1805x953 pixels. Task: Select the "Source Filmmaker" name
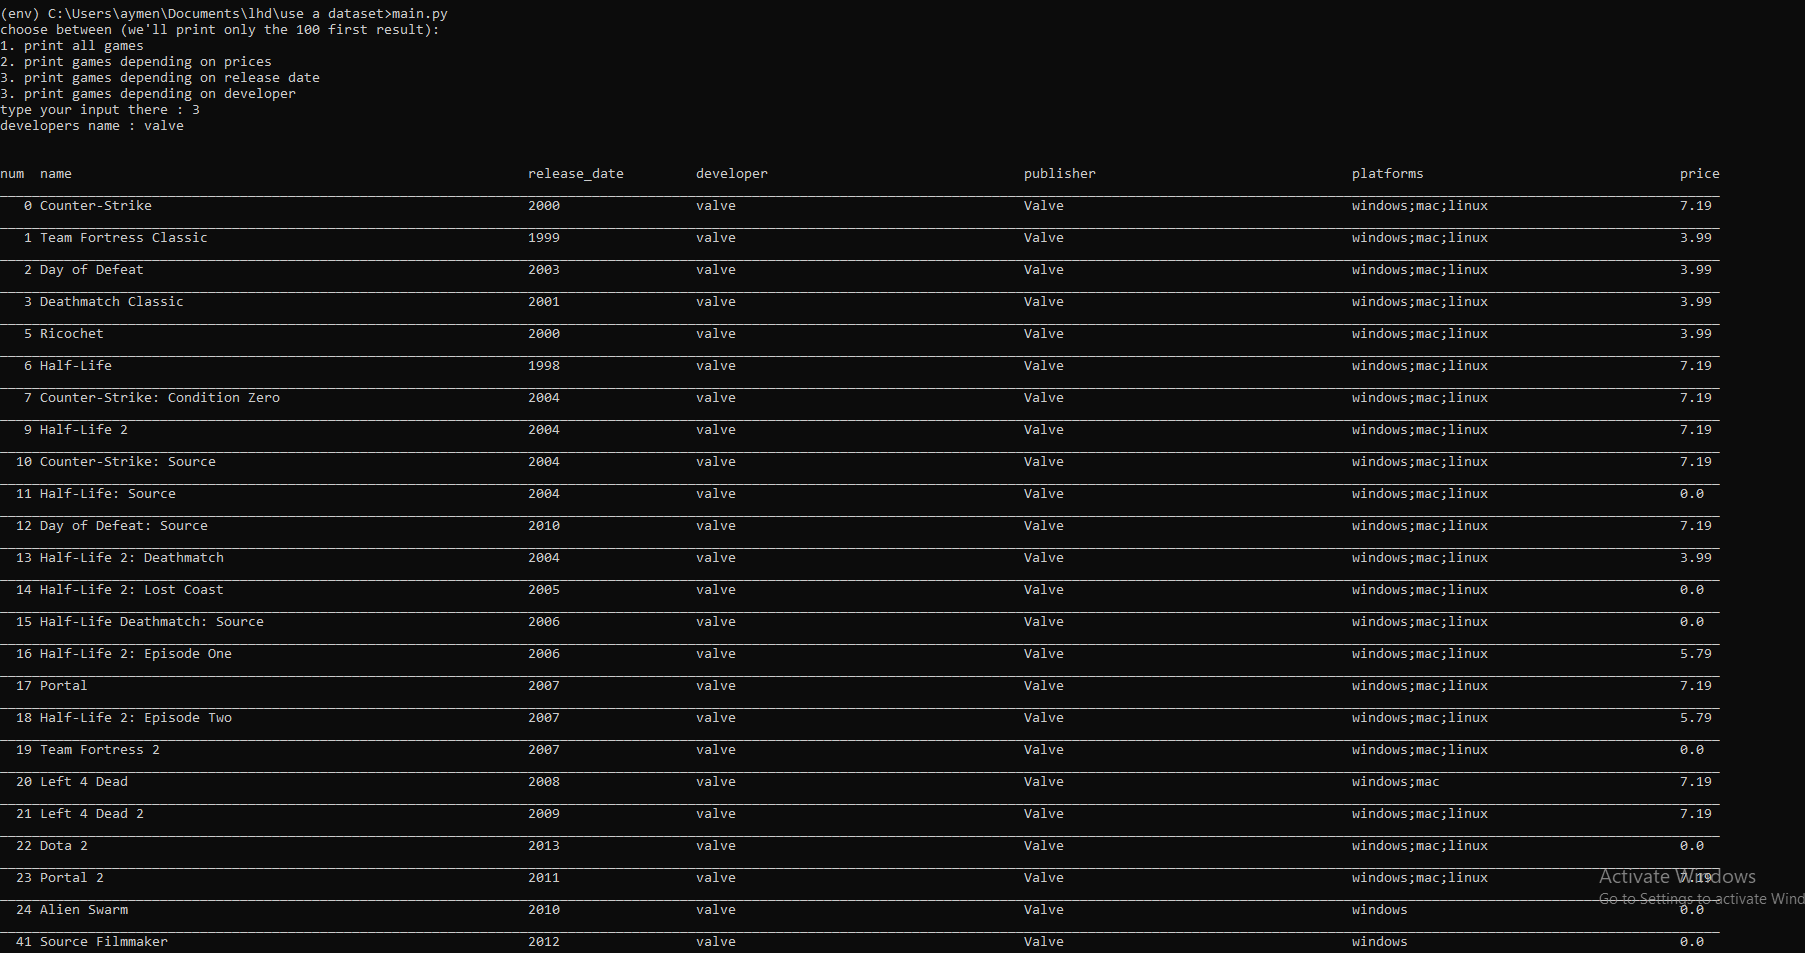pyautogui.click(x=104, y=941)
